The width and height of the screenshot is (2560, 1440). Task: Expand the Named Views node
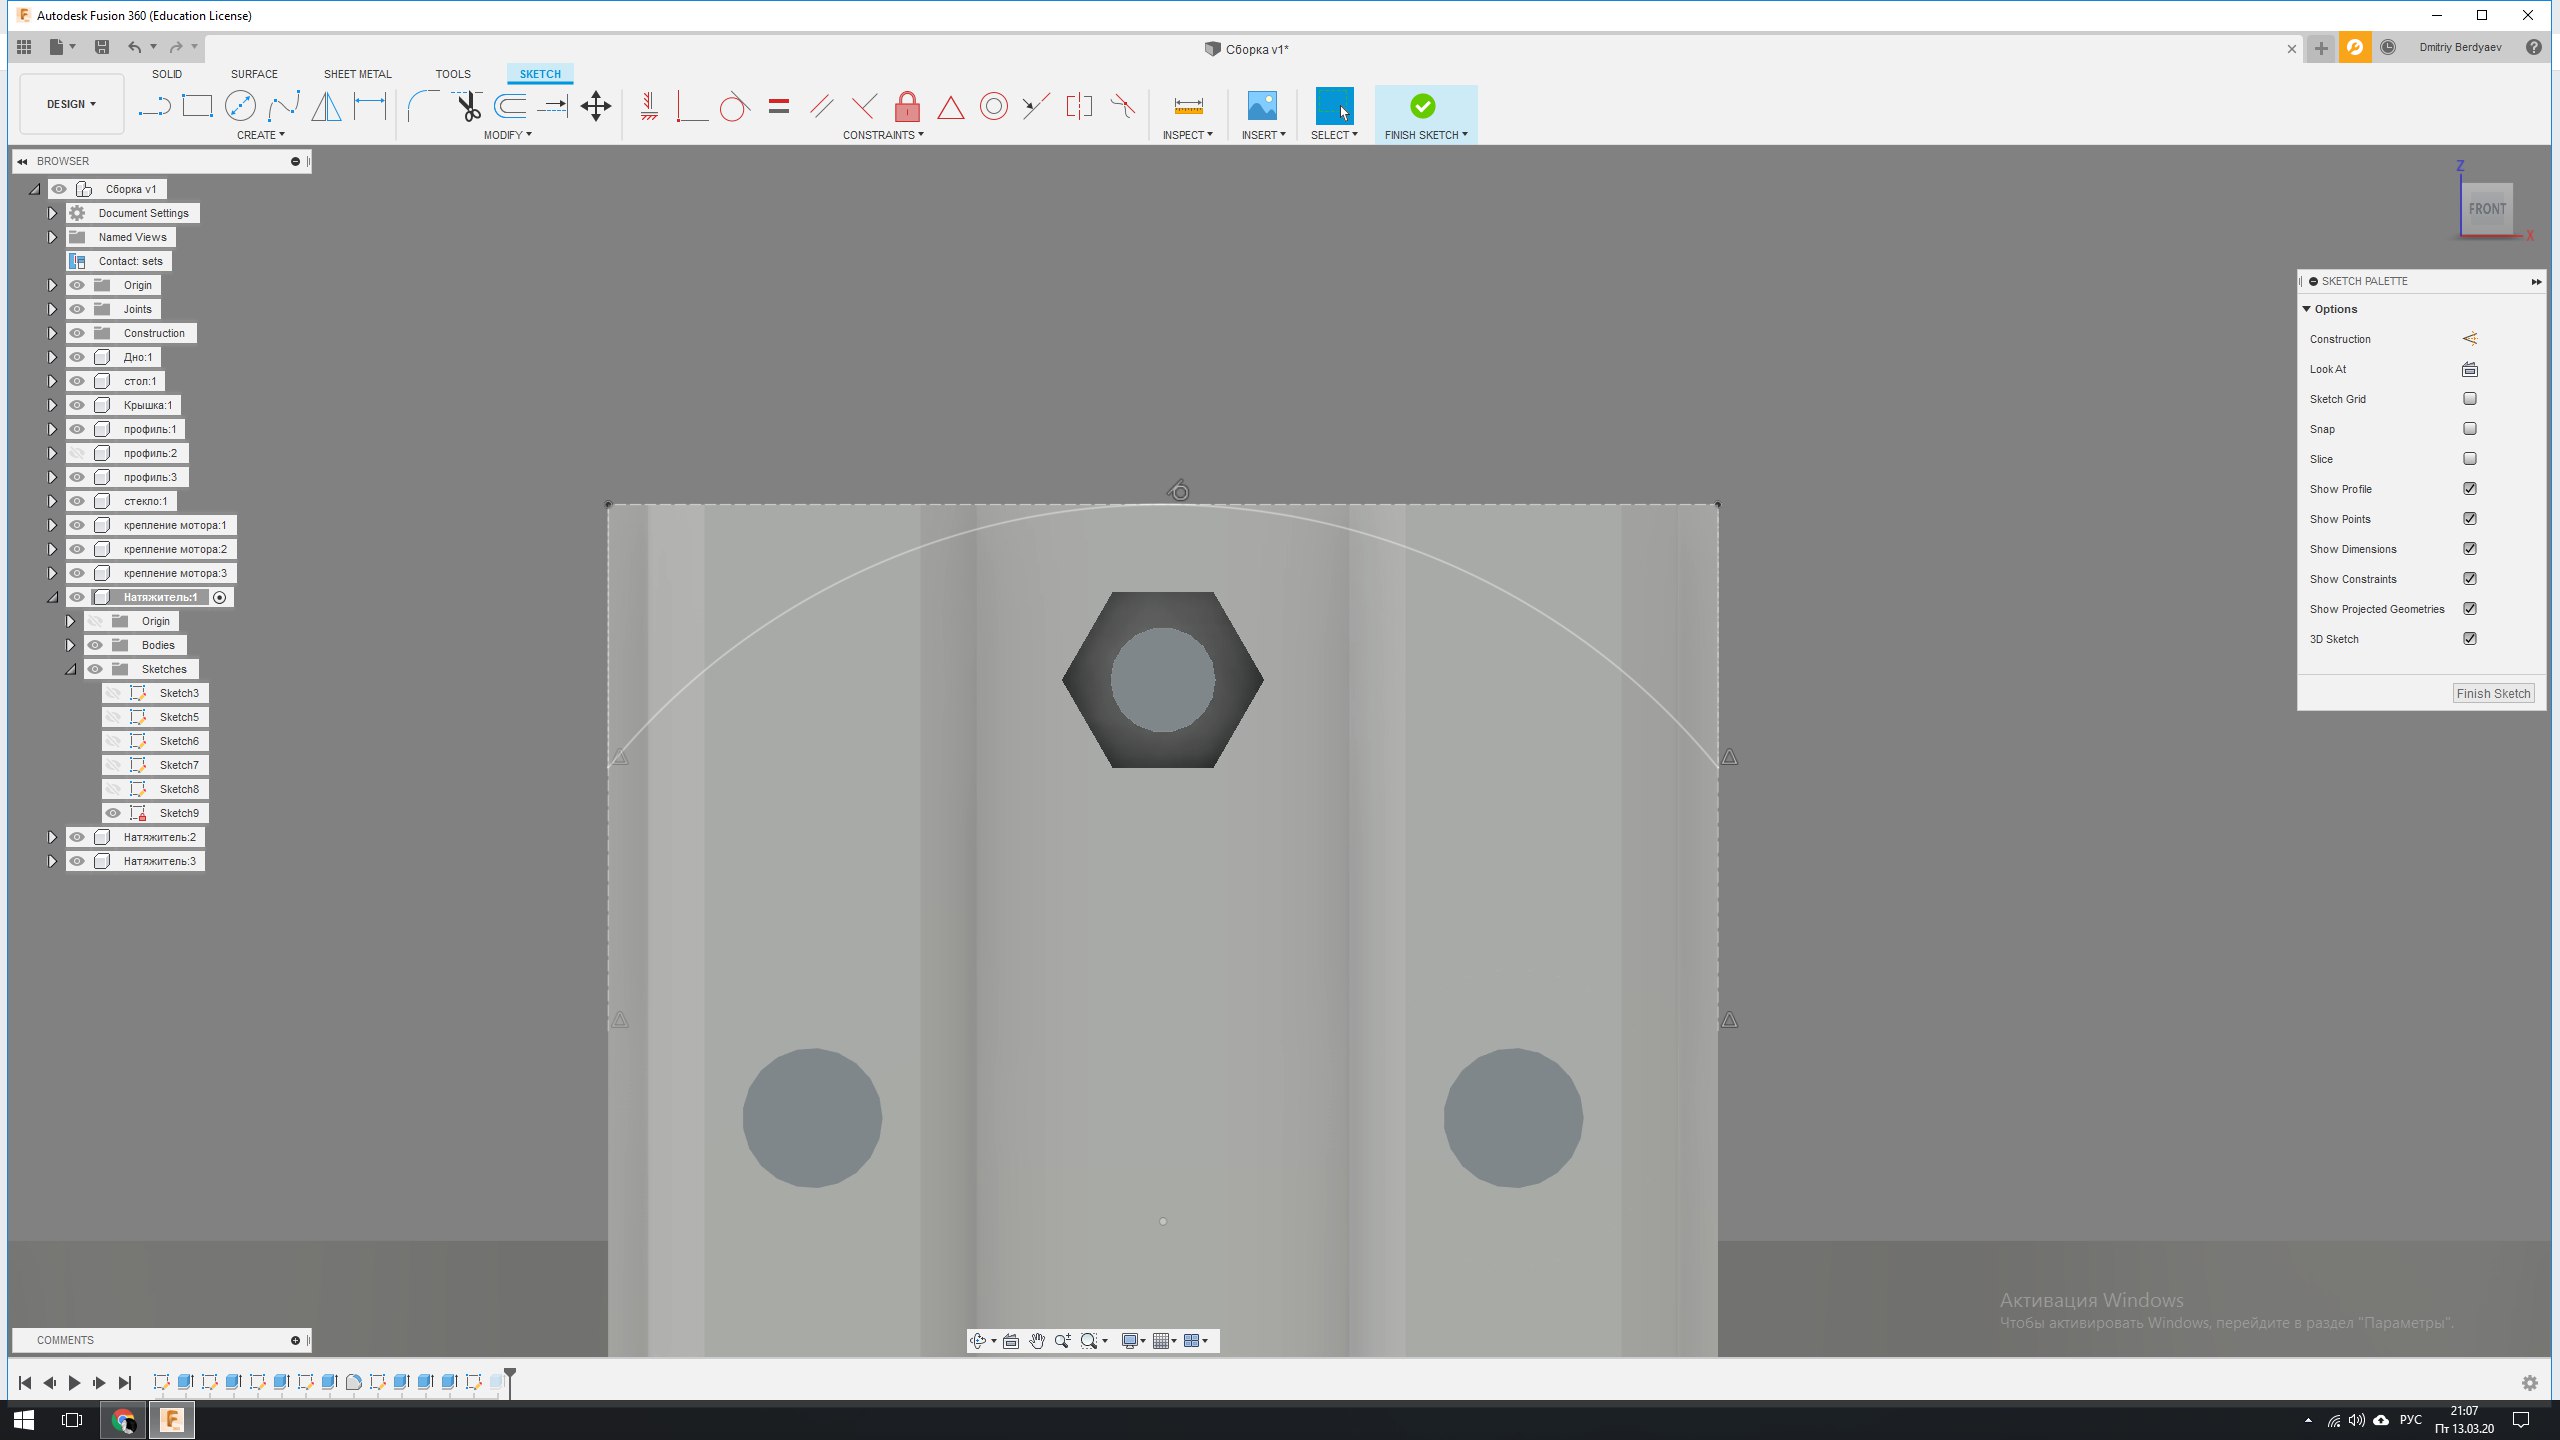52,237
